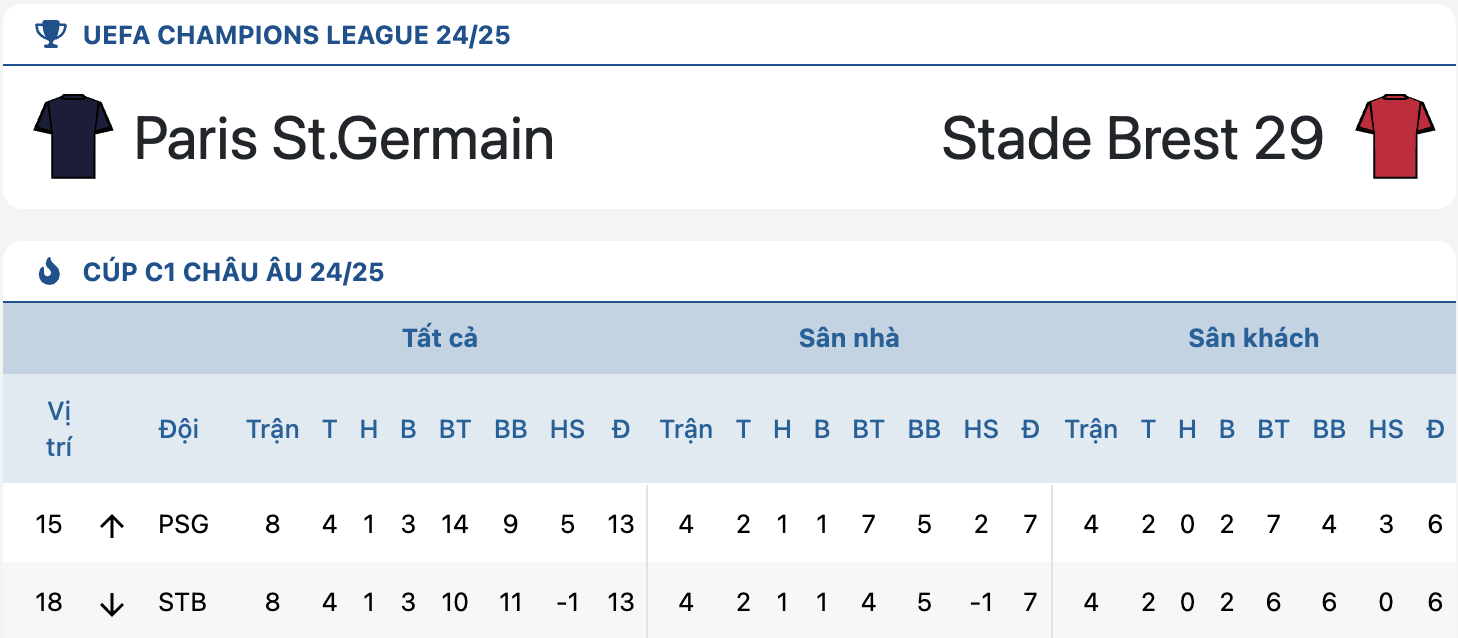Click the red Stade Brest 29 jersey icon
This screenshot has width=1458, height=638.
(x=1395, y=137)
